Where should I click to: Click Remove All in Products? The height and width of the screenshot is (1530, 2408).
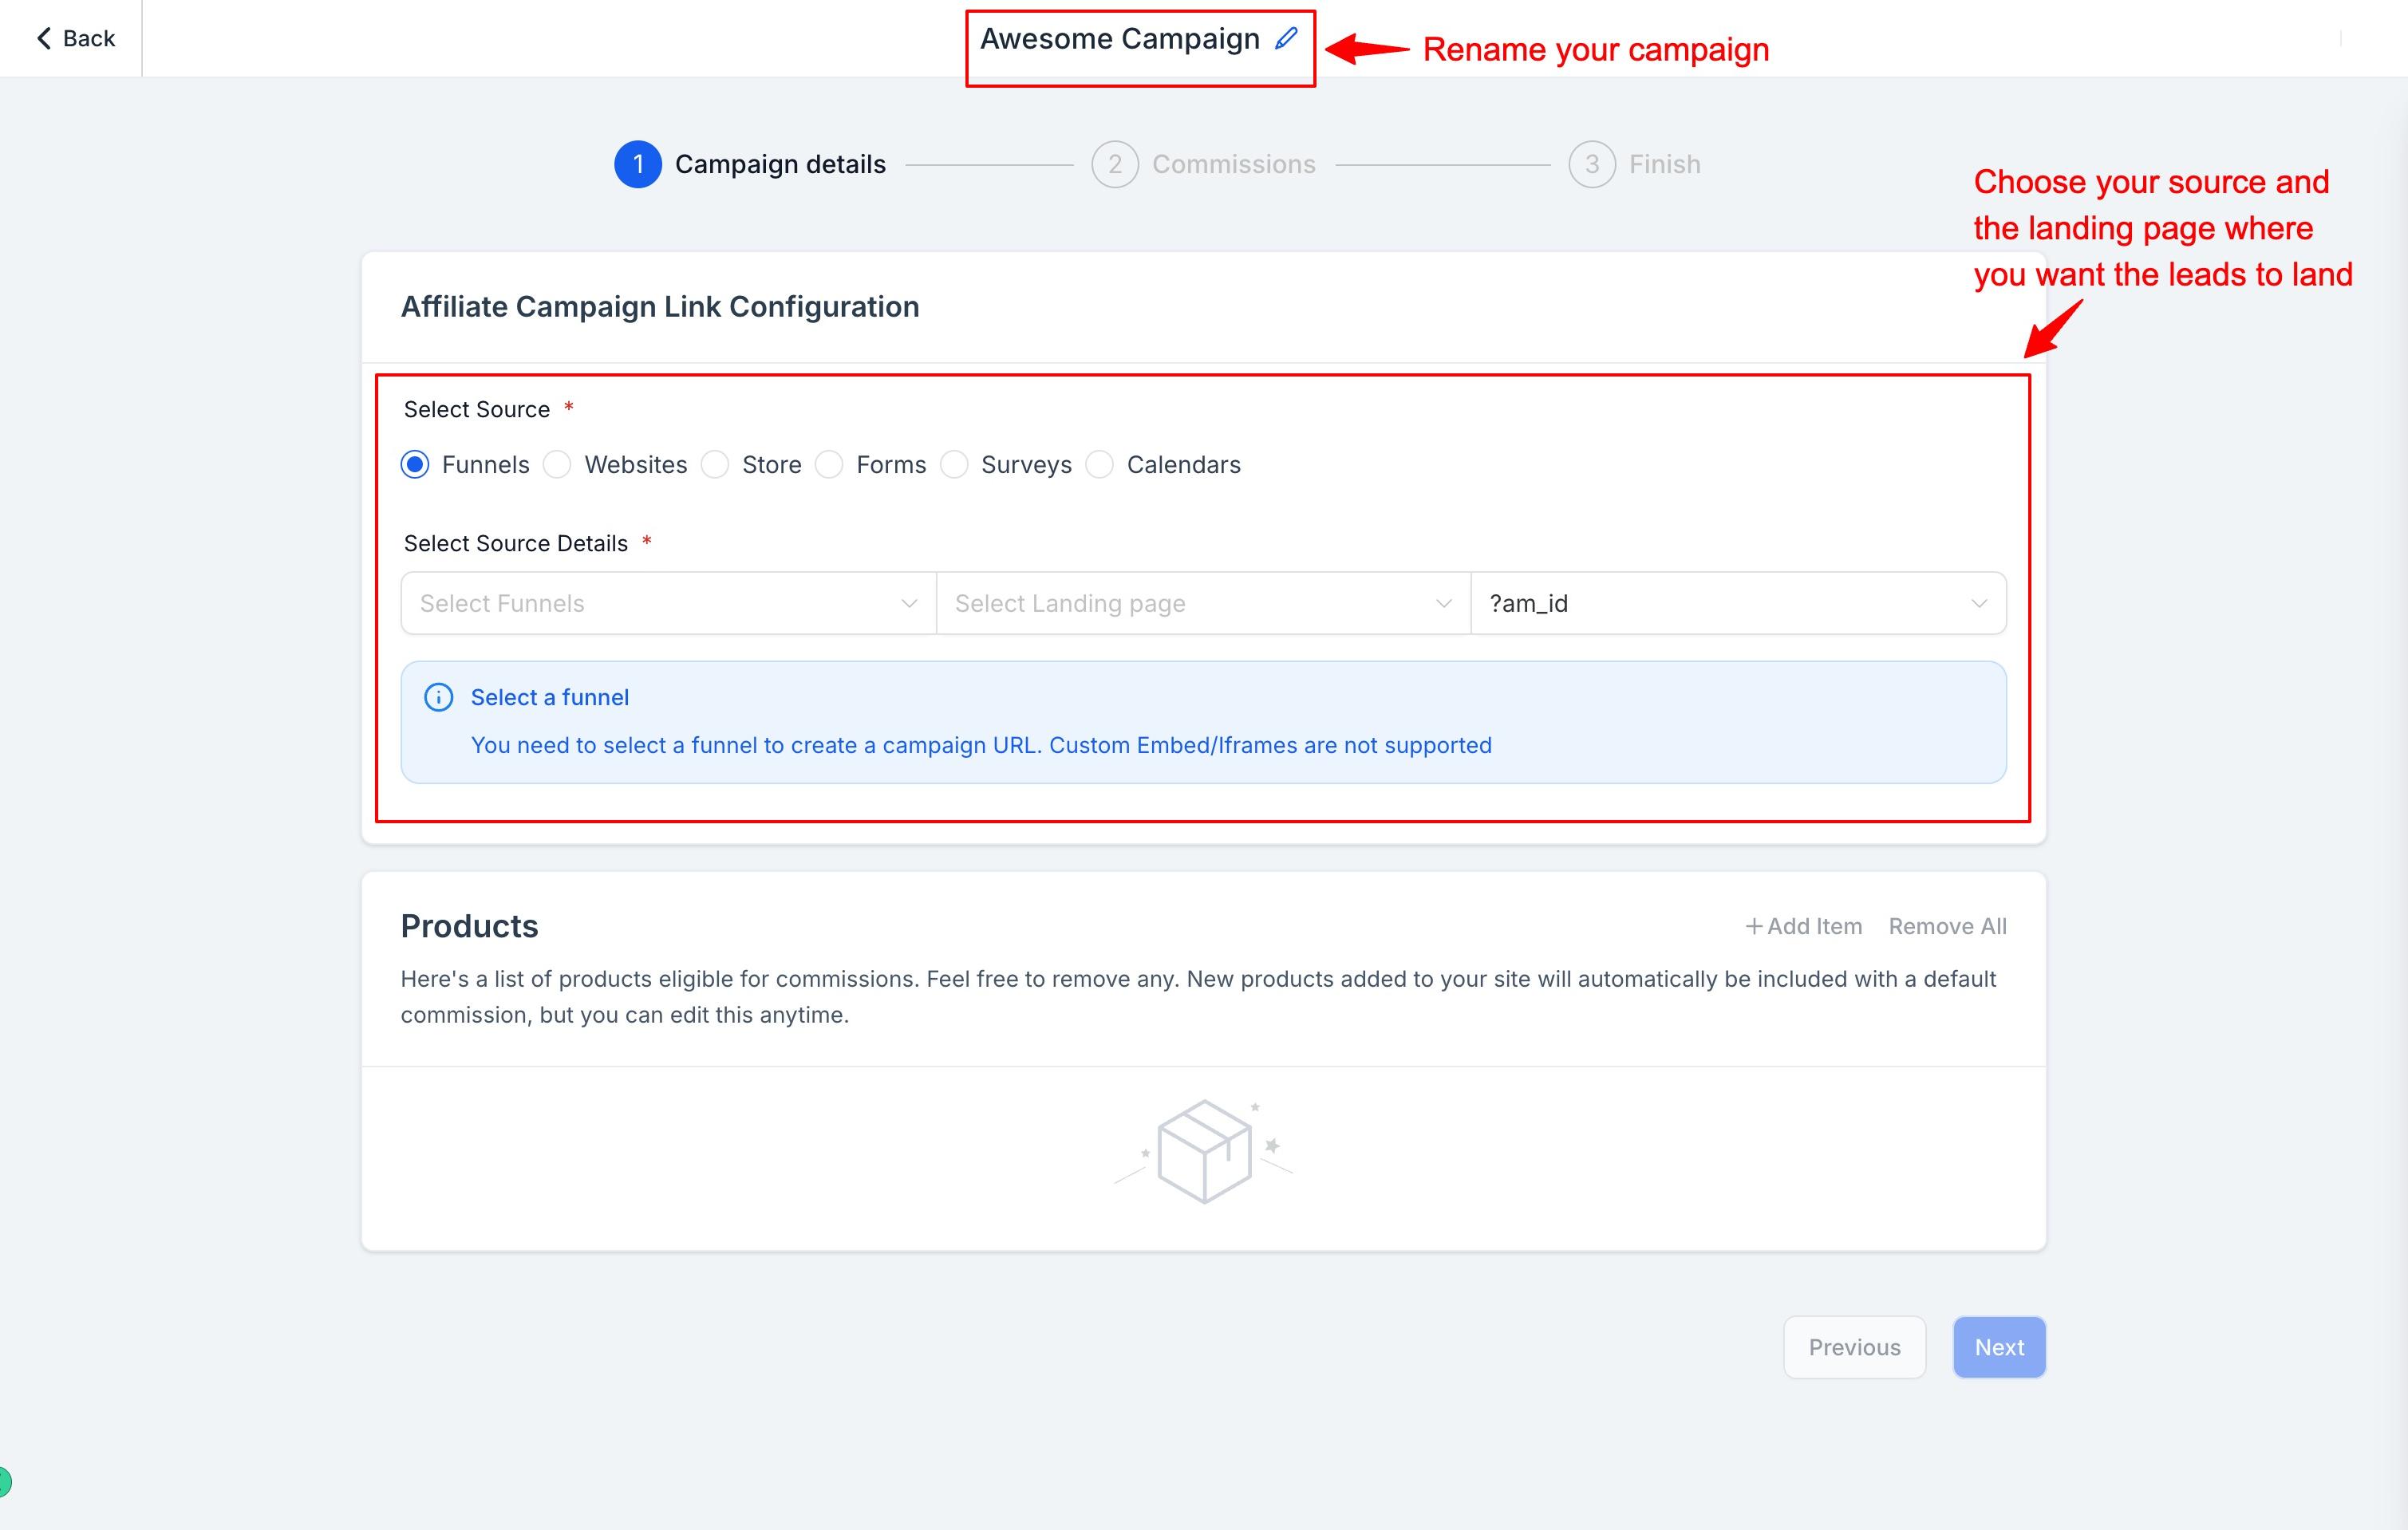pyautogui.click(x=1947, y=926)
